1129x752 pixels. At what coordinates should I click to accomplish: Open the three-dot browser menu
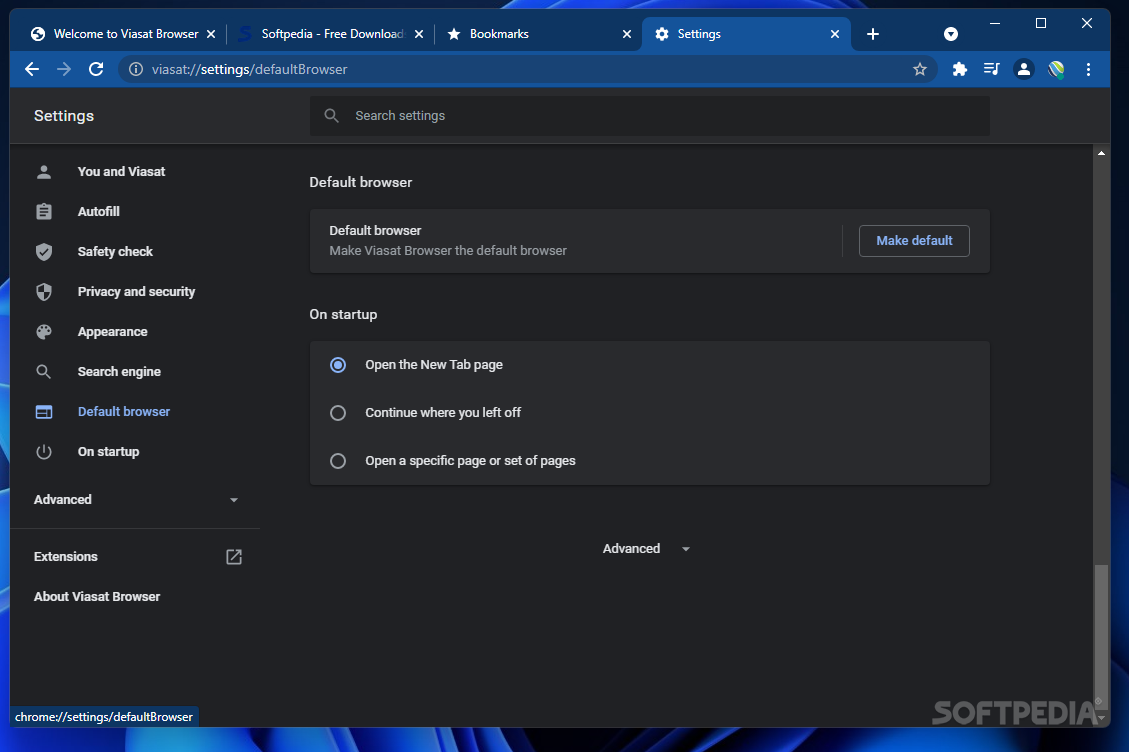click(x=1088, y=69)
